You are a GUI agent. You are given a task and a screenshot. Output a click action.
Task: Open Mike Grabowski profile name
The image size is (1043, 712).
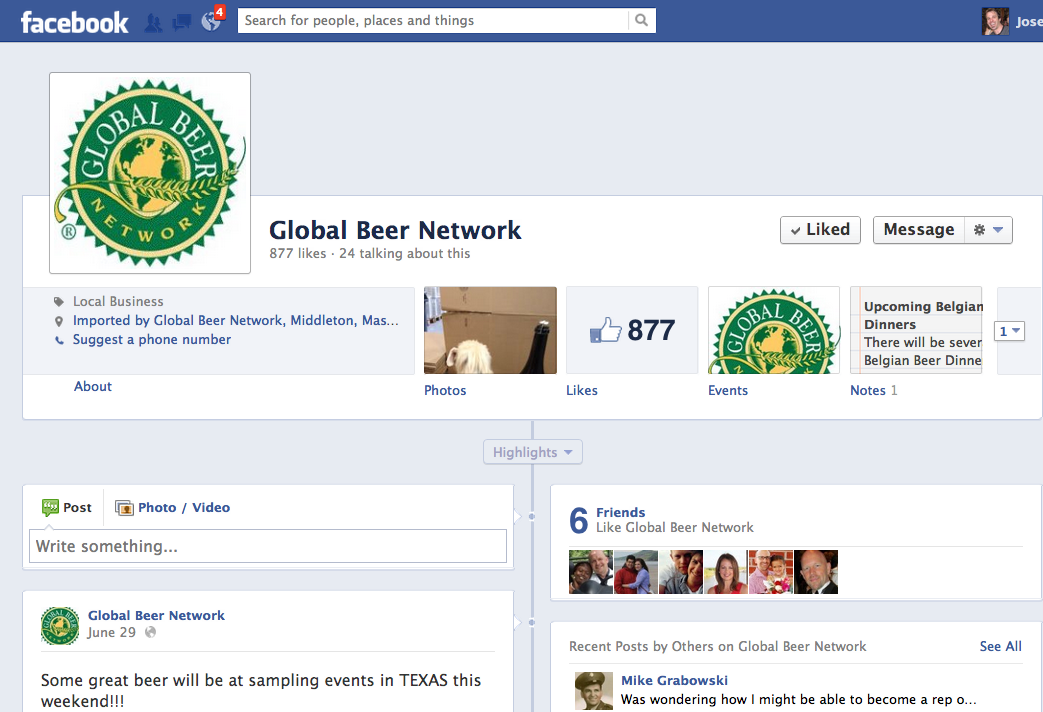[674, 680]
